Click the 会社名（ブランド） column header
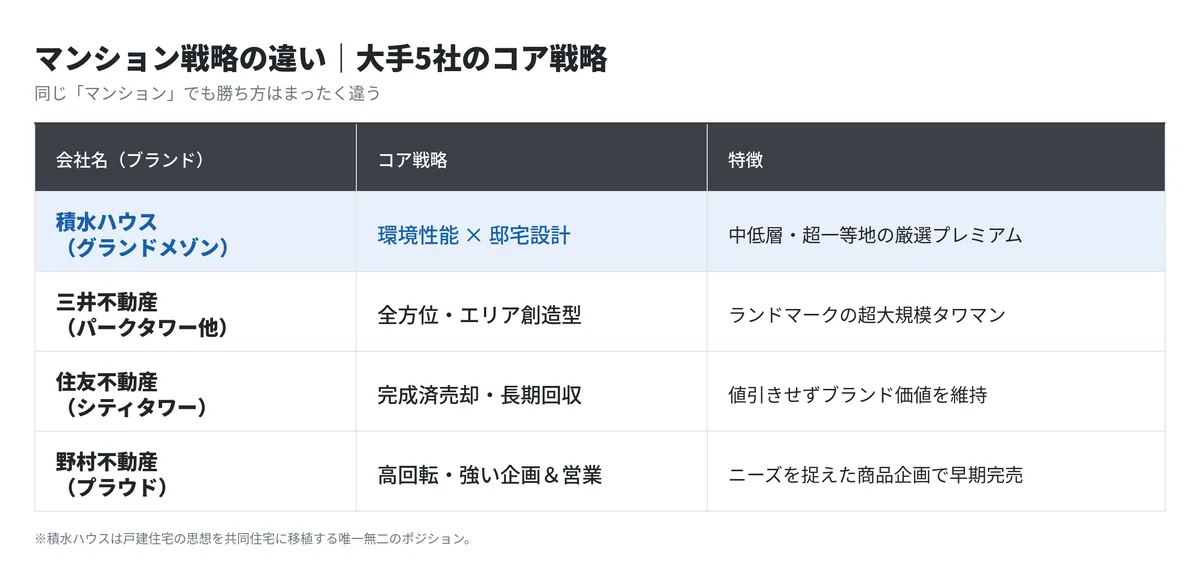This screenshot has width=1200, height=575. point(195,158)
